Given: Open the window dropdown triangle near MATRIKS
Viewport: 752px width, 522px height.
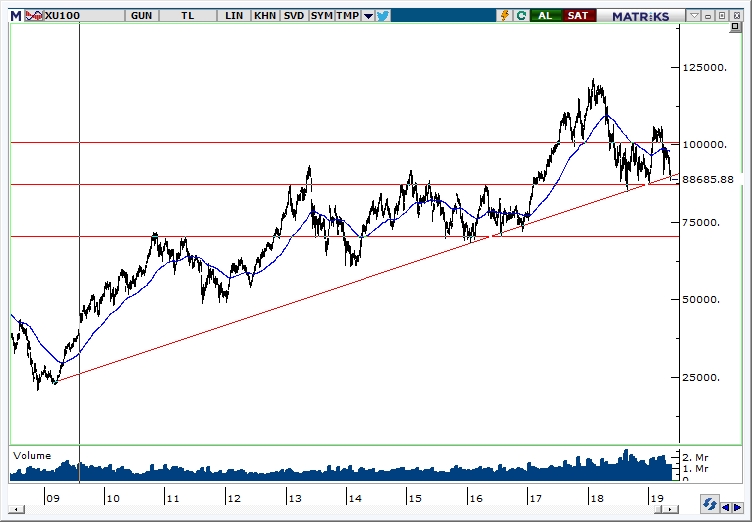Looking at the screenshot, I should 694,16.
